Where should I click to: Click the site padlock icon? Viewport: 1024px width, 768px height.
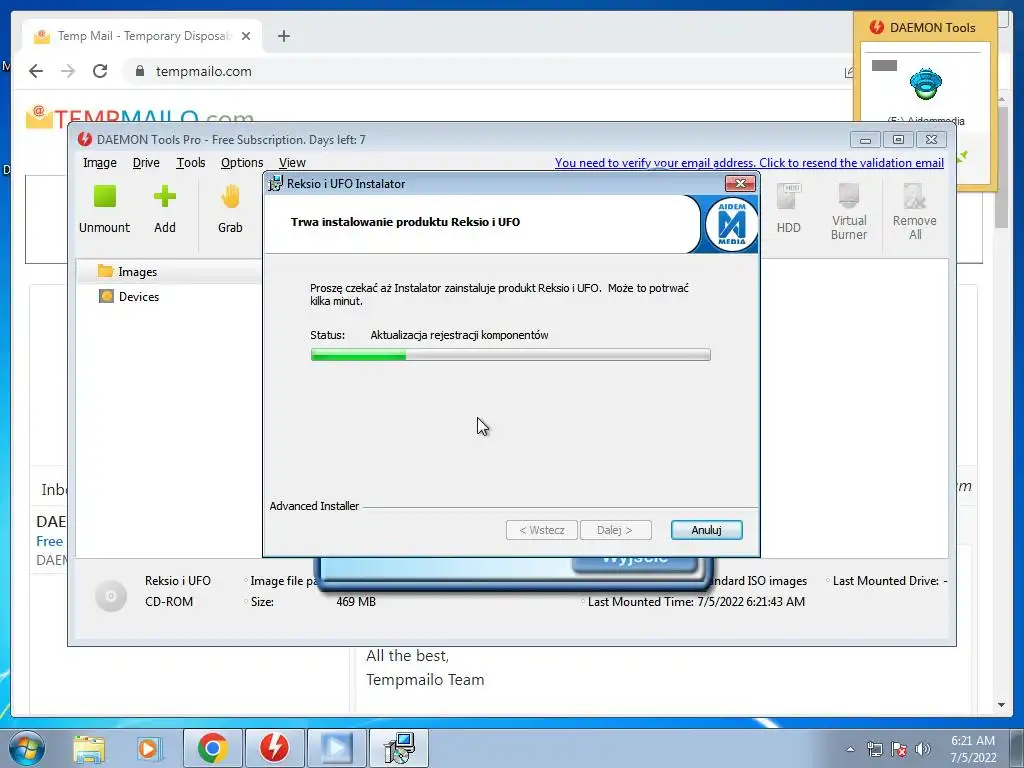coord(140,71)
